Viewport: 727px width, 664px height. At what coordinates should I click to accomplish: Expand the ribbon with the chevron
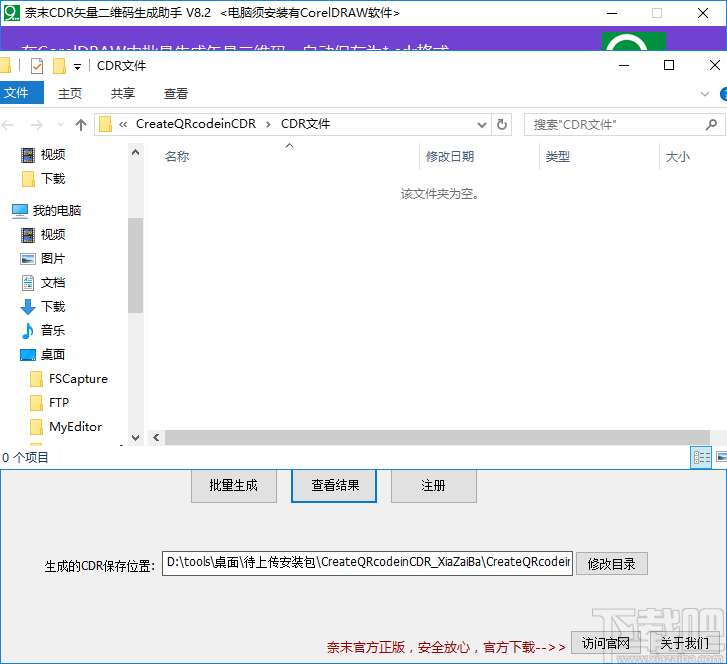point(705,94)
